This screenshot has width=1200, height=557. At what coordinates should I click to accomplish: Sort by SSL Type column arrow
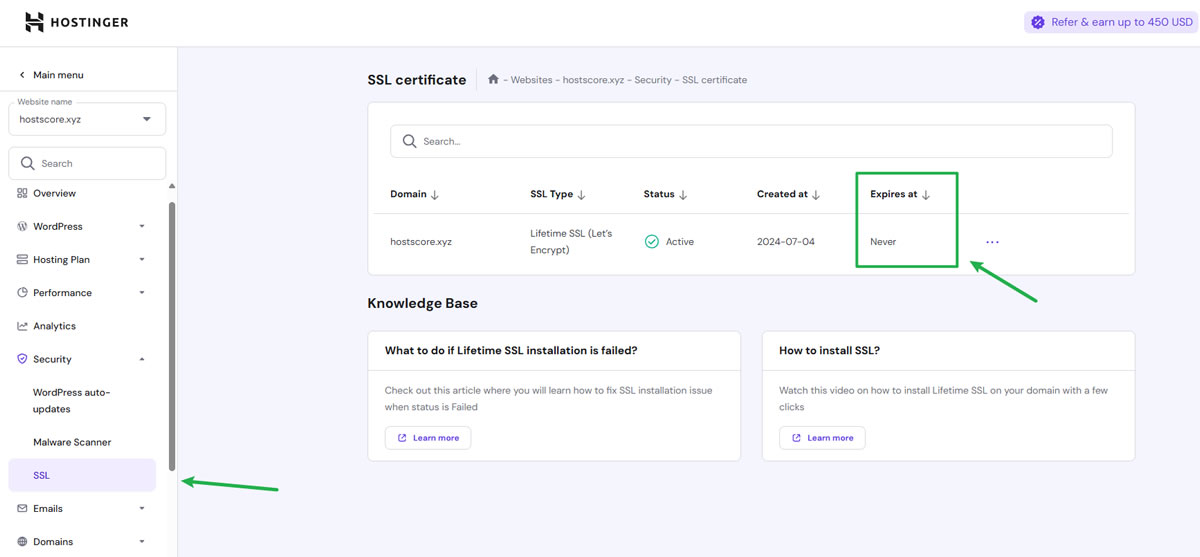(582, 195)
